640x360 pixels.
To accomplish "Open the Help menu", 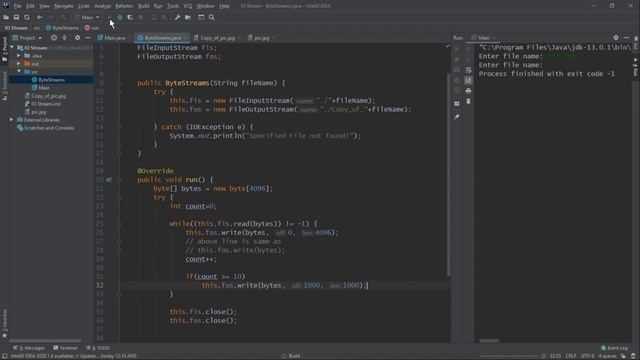I will click(x=224, y=6).
